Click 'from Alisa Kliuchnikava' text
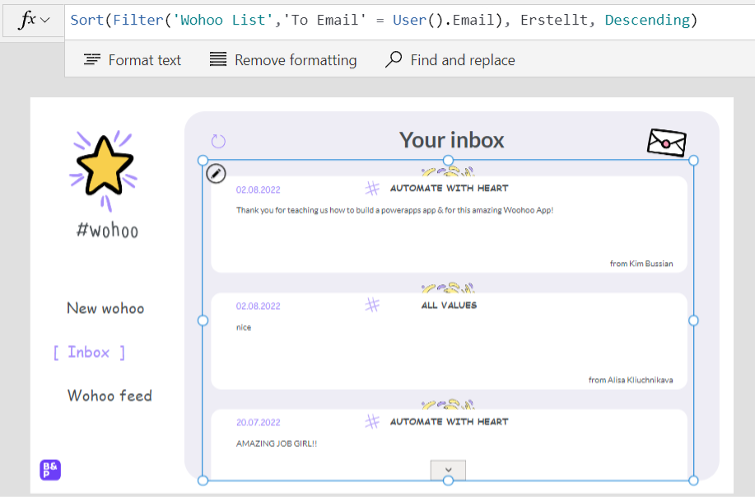This screenshot has width=755, height=498. pyautogui.click(x=631, y=380)
